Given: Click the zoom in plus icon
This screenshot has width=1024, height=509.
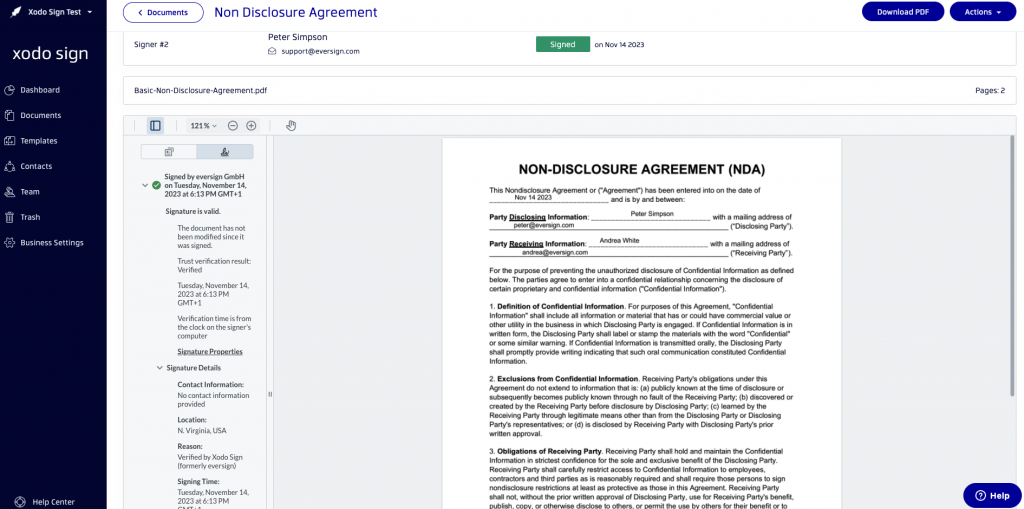Looking at the screenshot, I should [x=251, y=126].
